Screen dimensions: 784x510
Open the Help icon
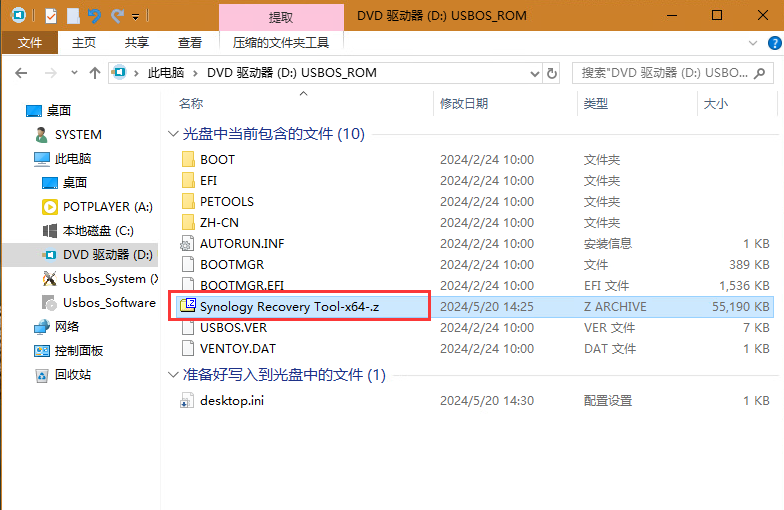click(x=774, y=43)
